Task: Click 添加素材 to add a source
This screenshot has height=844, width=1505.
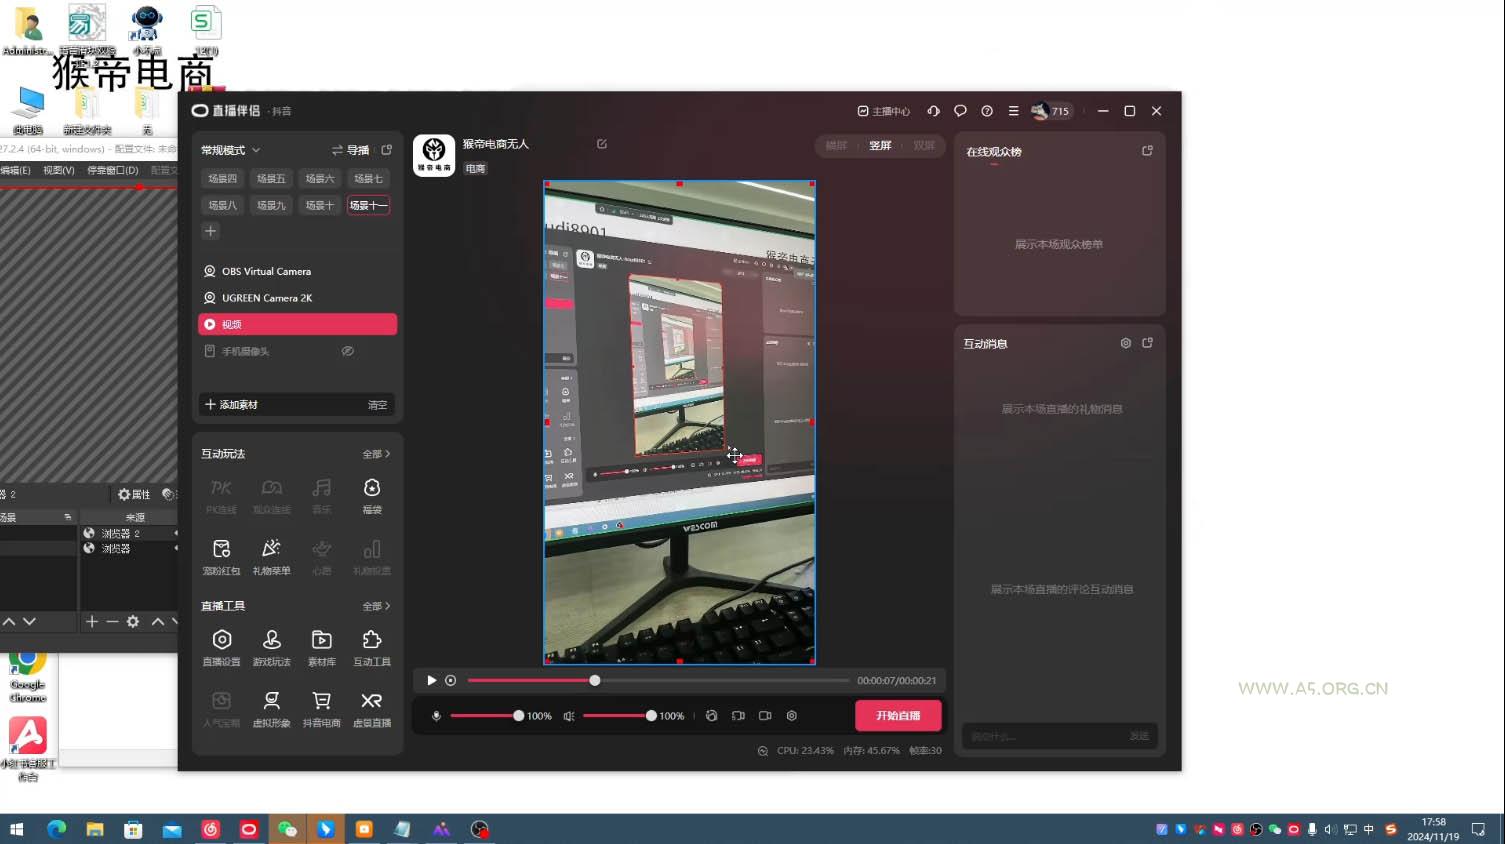Action: click(x=232, y=405)
